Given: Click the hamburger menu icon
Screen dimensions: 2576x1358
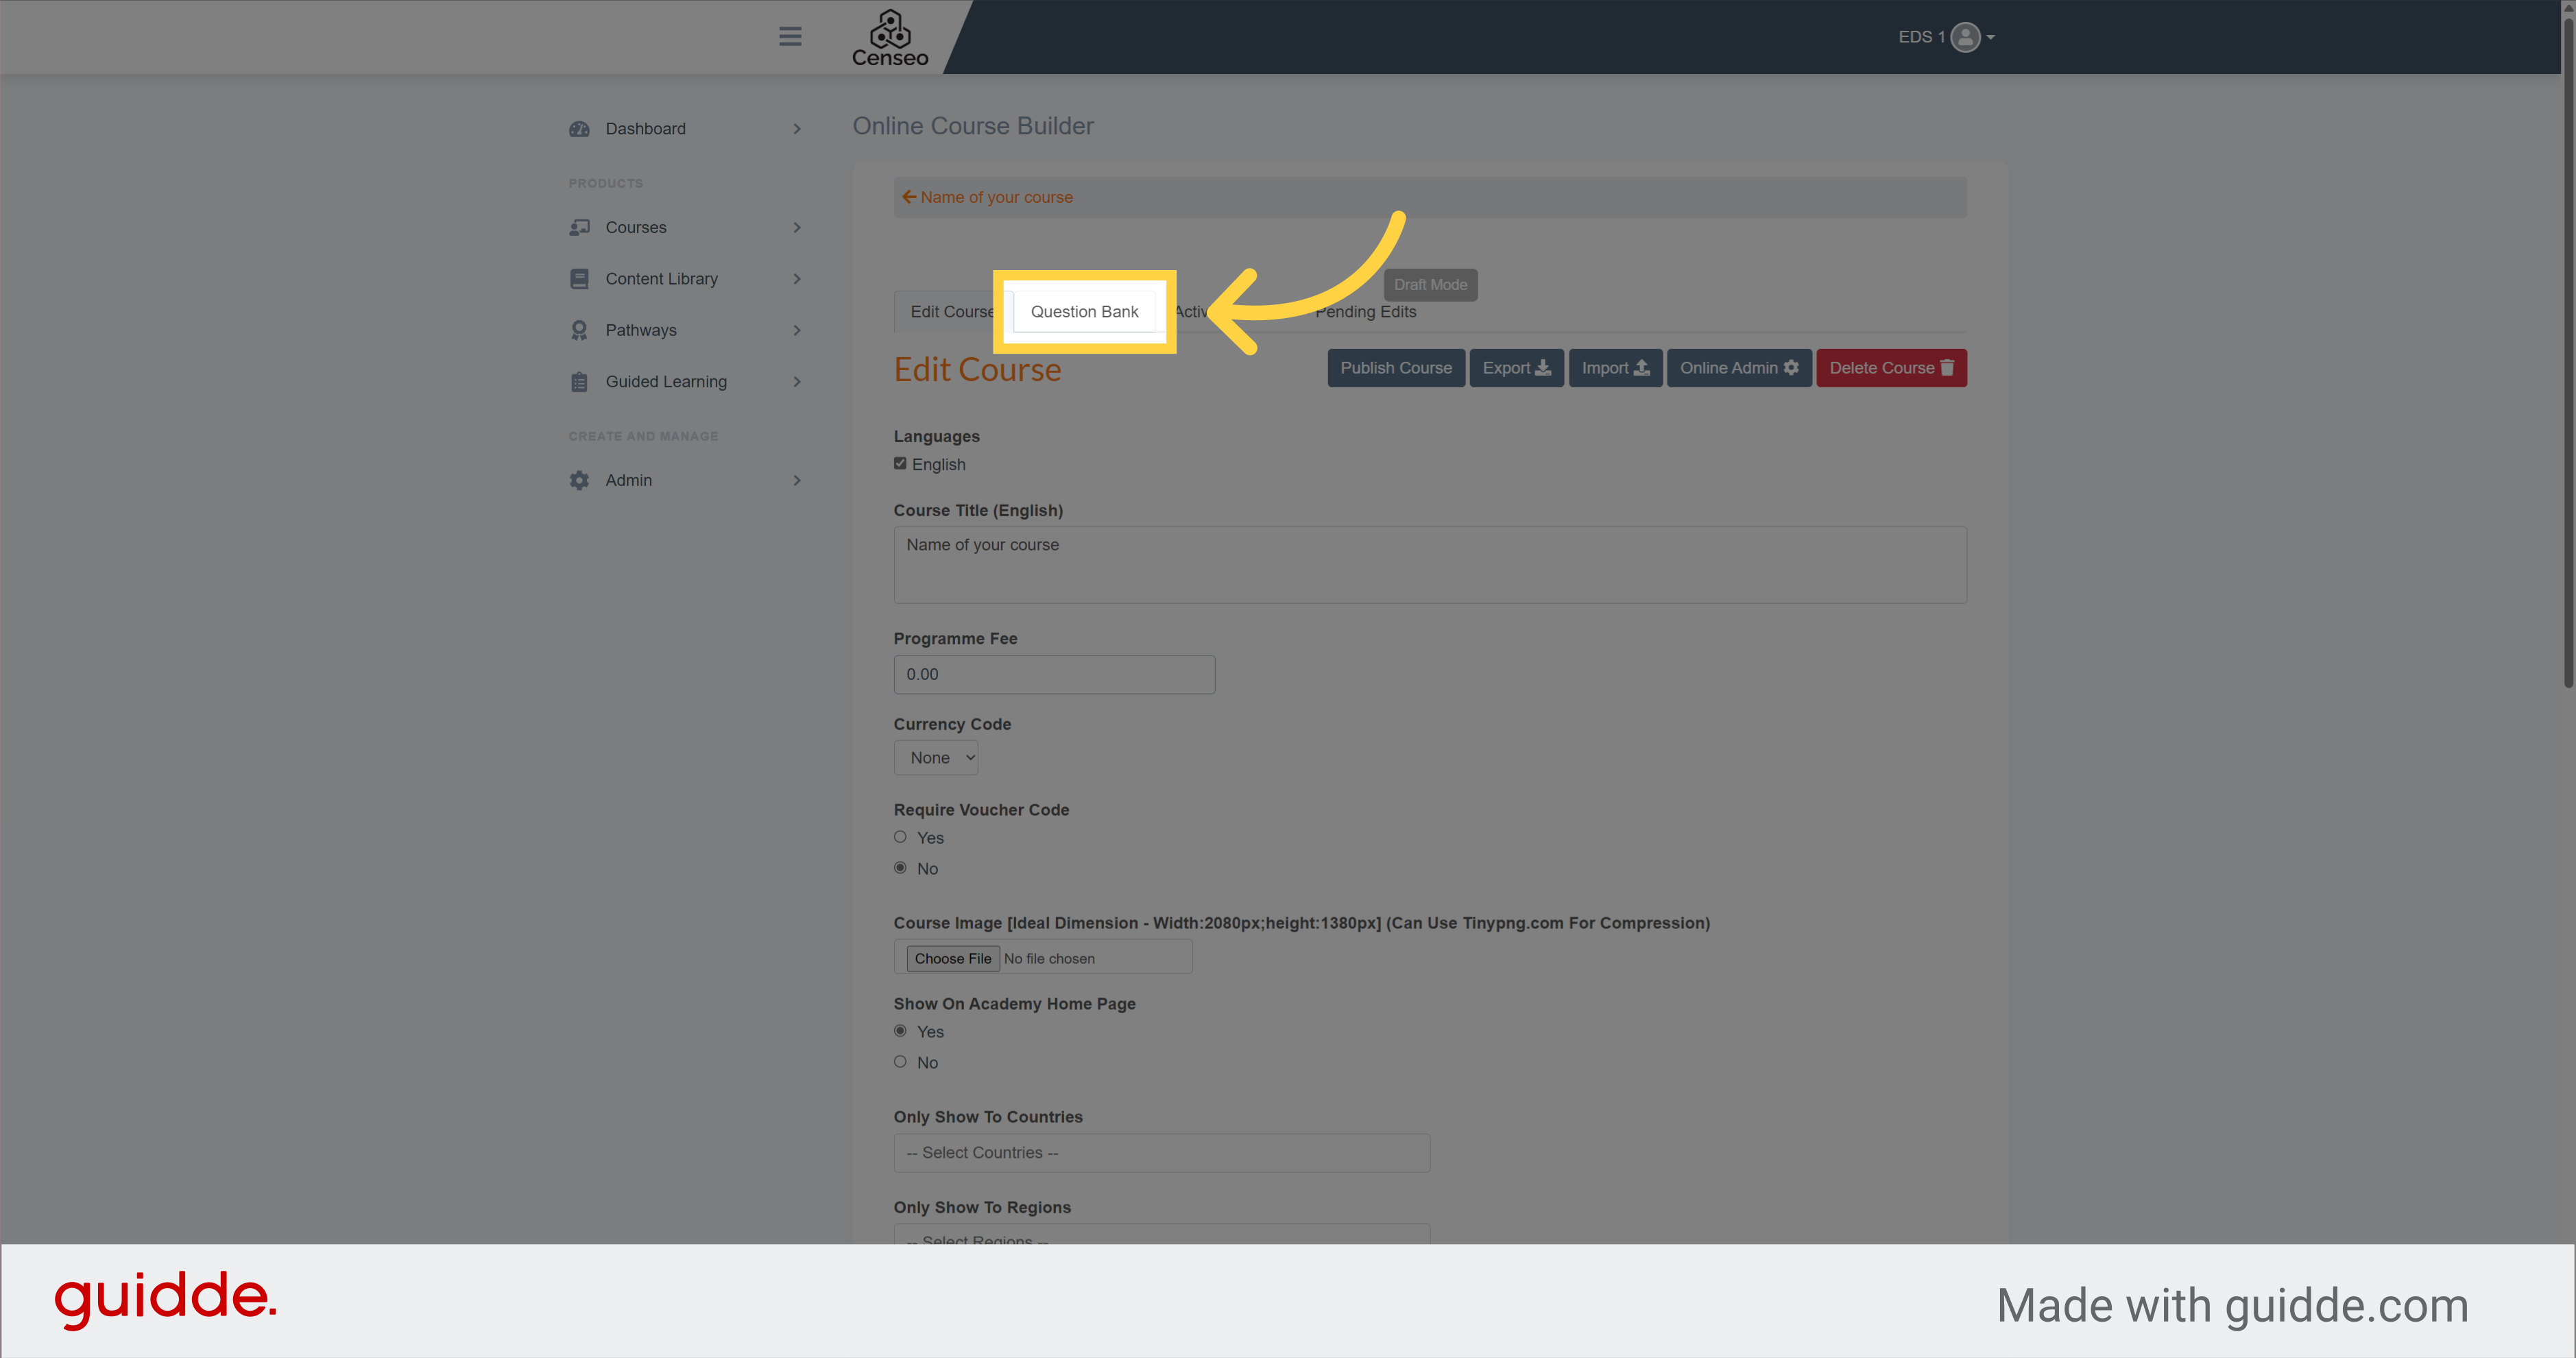Looking at the screenshot, I should tap(789, 36).
